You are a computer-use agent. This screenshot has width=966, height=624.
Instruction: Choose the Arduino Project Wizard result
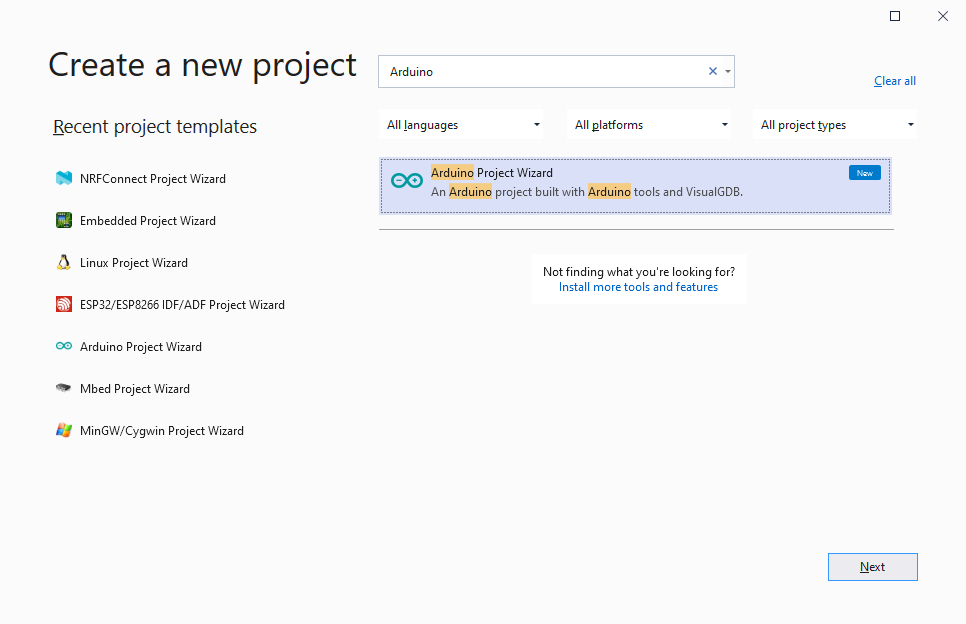[635, 185]
